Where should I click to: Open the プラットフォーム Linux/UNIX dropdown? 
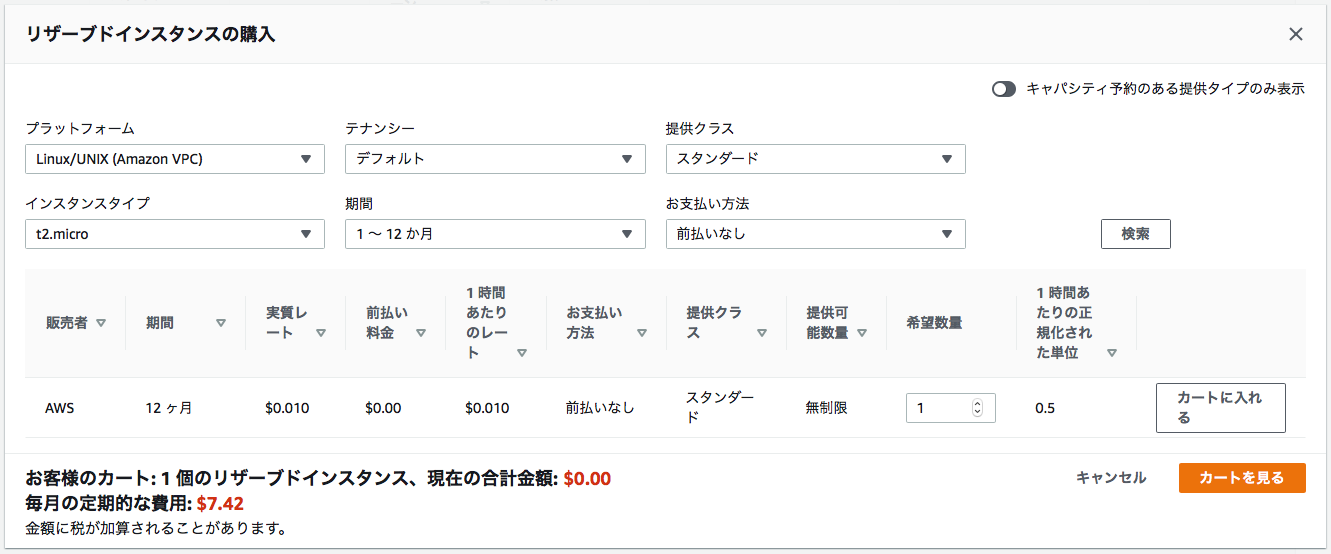click(175, 159)
